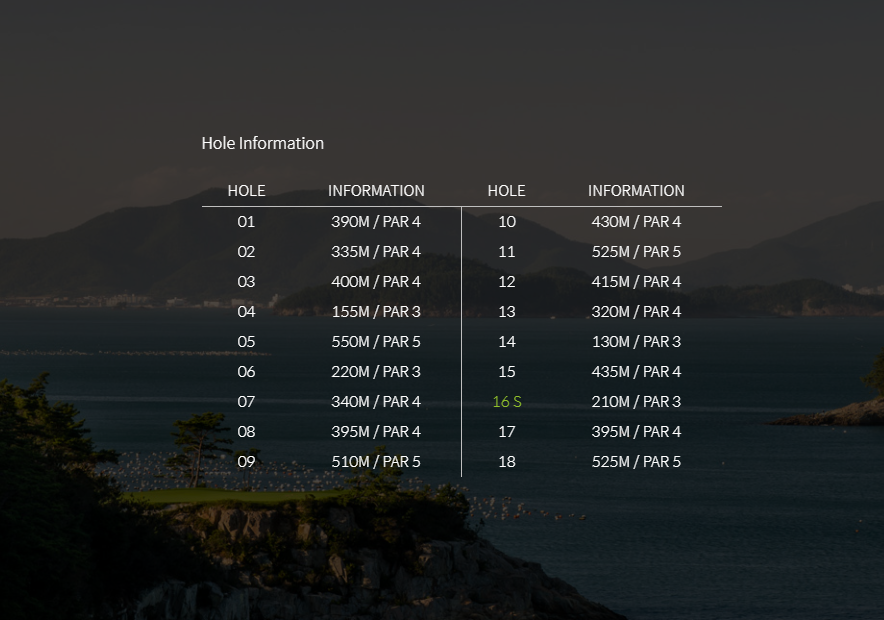Click hole 08's 395M / PAR 4 cell
The image size is (884, 620).
[x=376, y=432]
